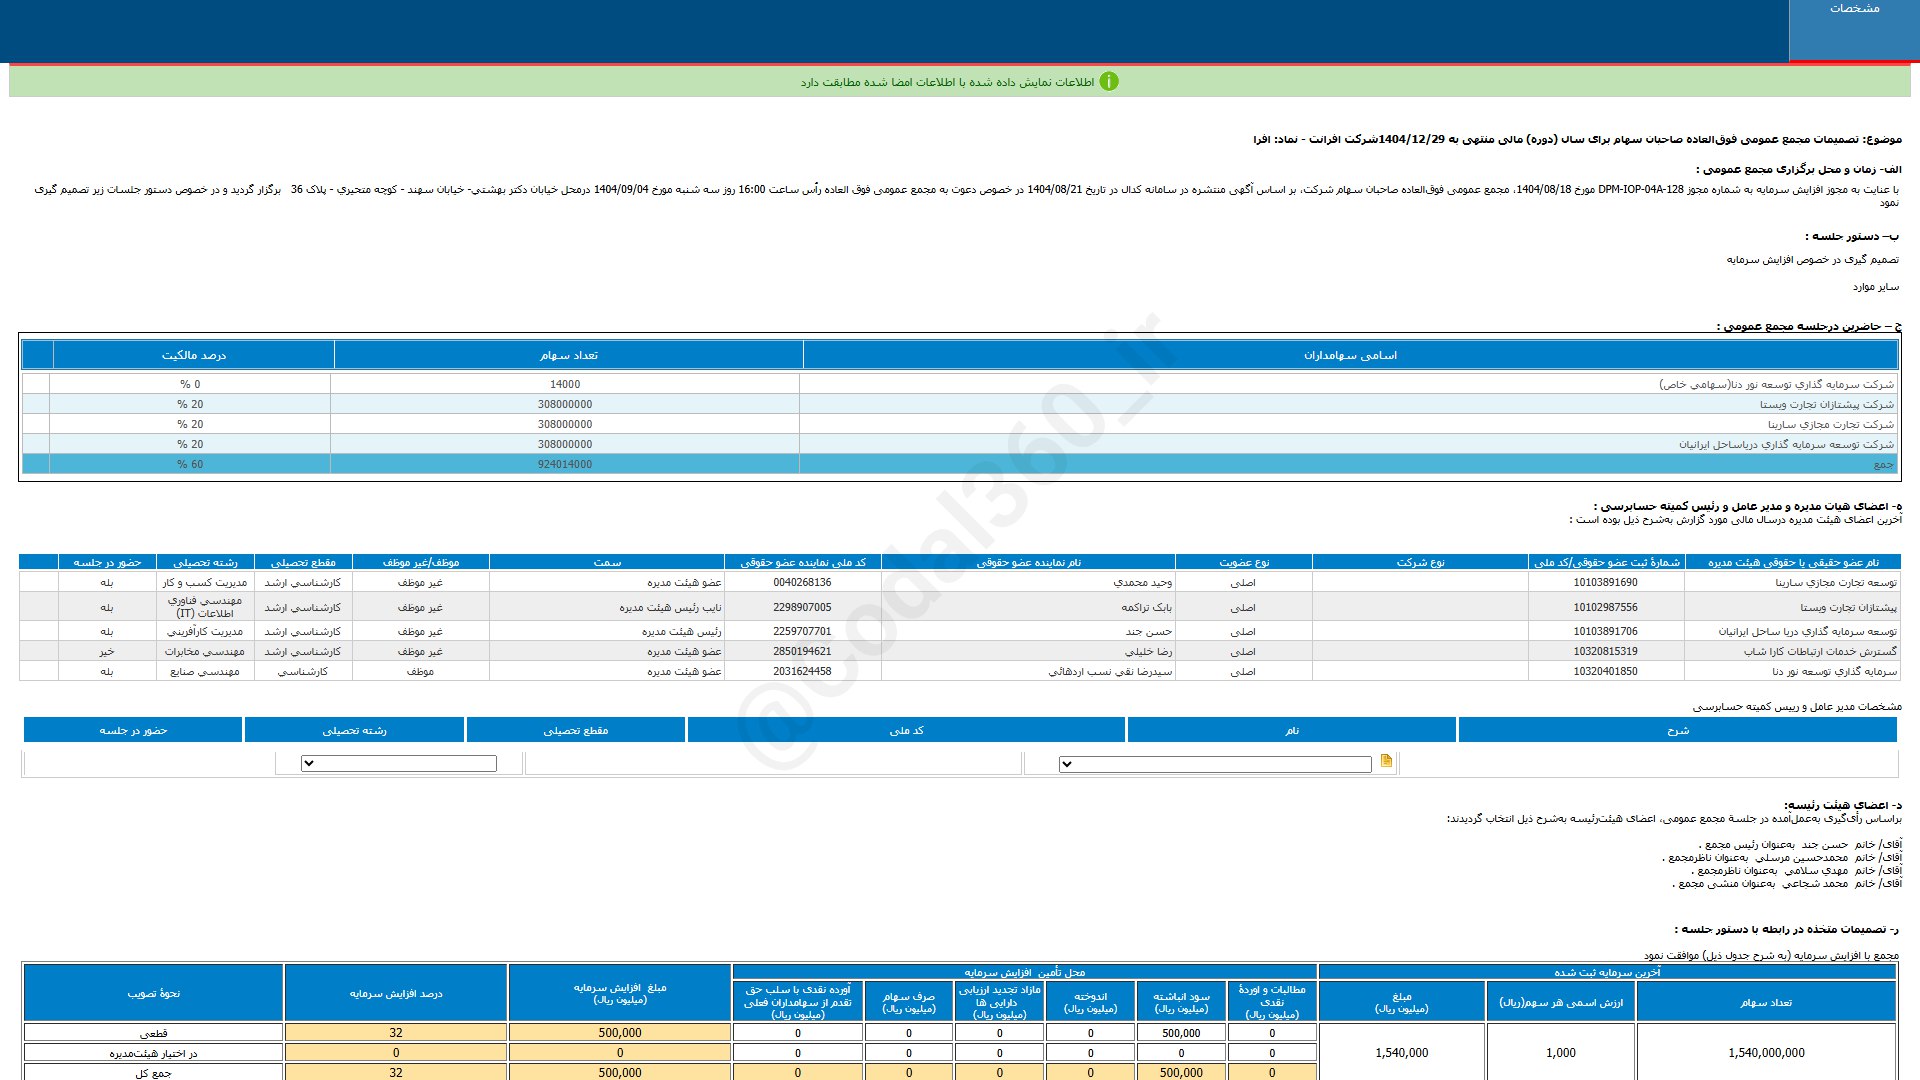Click the national ID 0040268136 cell
The width and height of the screenshot is (1920, 1080).
click(x=802, y=582)
